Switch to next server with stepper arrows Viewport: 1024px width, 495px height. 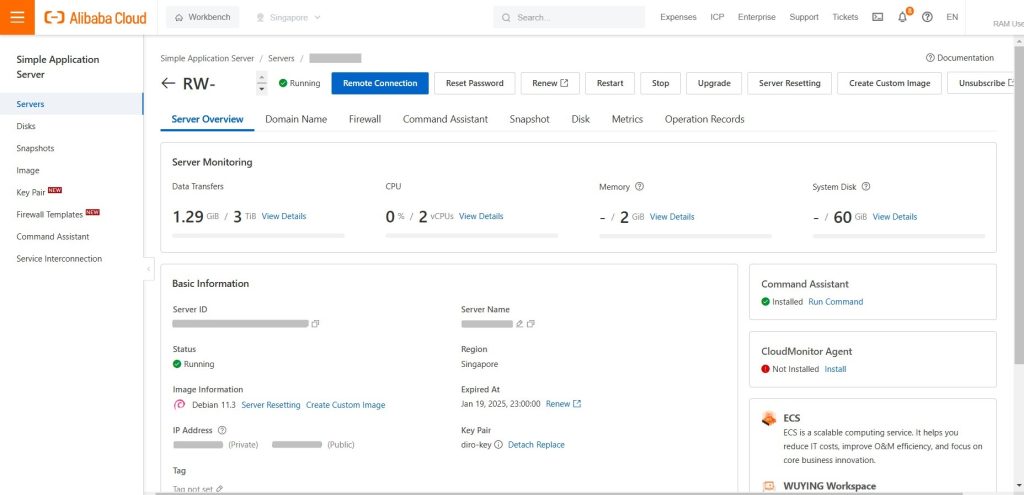tap(263, 89)
